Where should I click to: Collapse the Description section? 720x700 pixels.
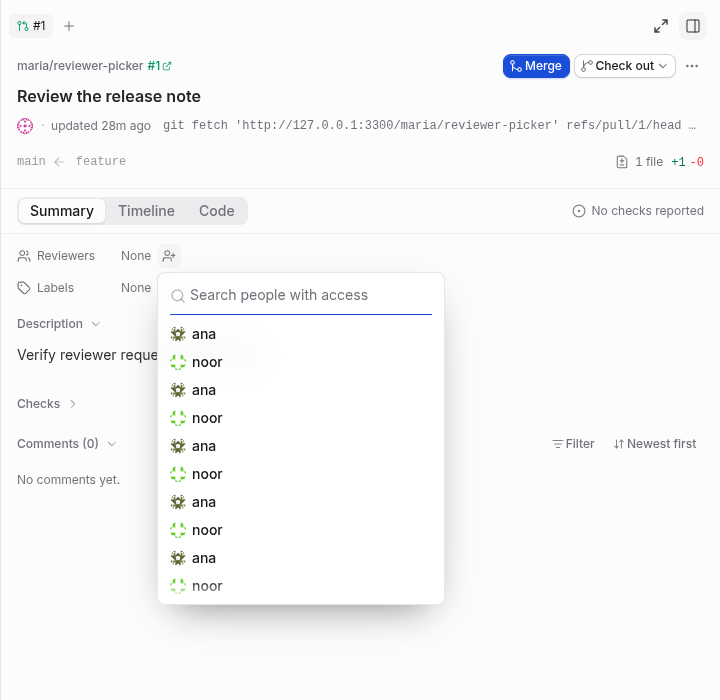click(58, 324)
